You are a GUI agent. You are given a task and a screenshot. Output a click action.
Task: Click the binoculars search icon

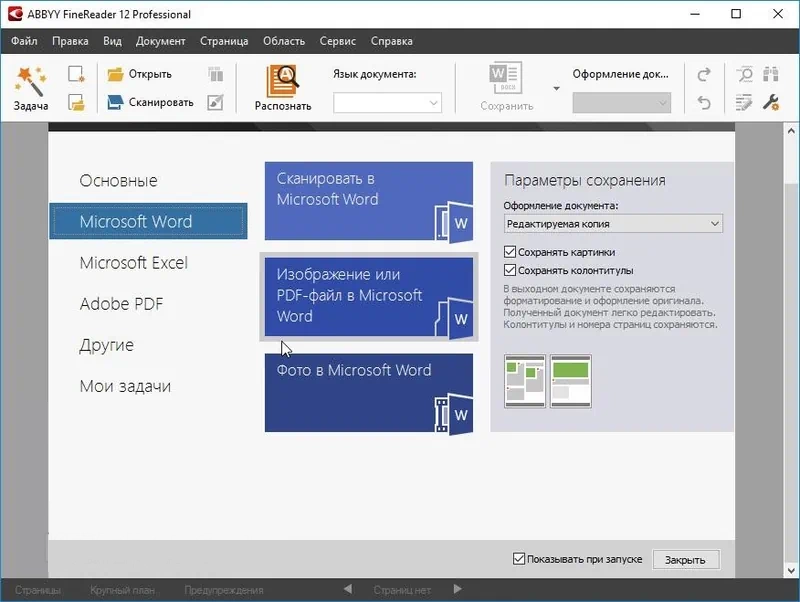coord(771,74)
